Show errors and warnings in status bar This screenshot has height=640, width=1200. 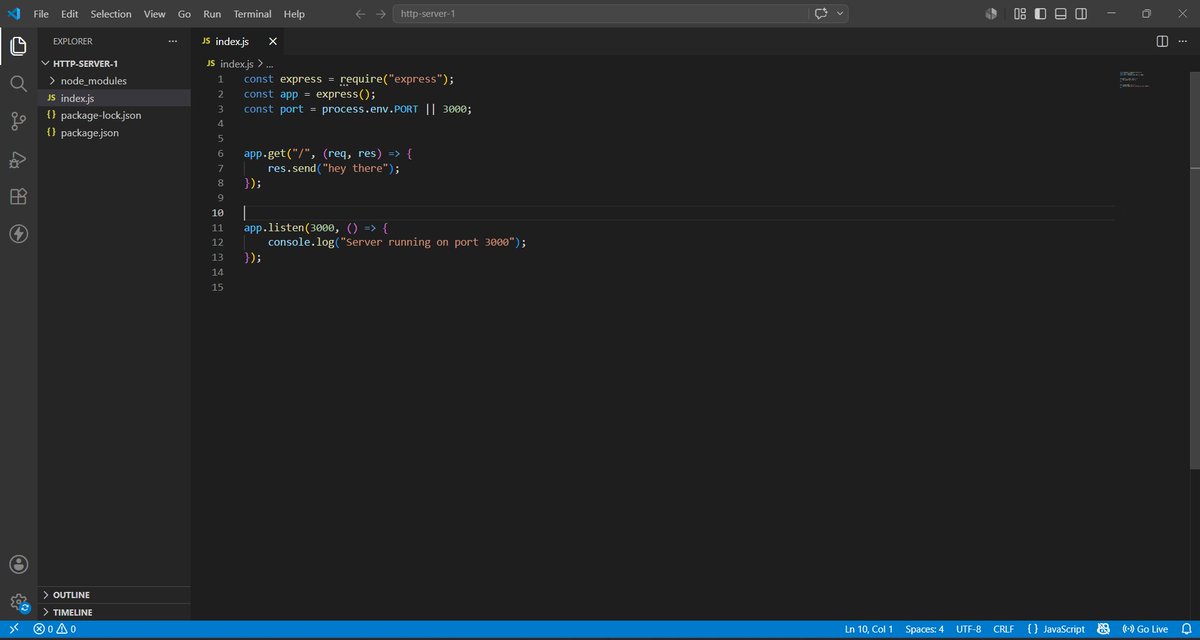(55, 629)
